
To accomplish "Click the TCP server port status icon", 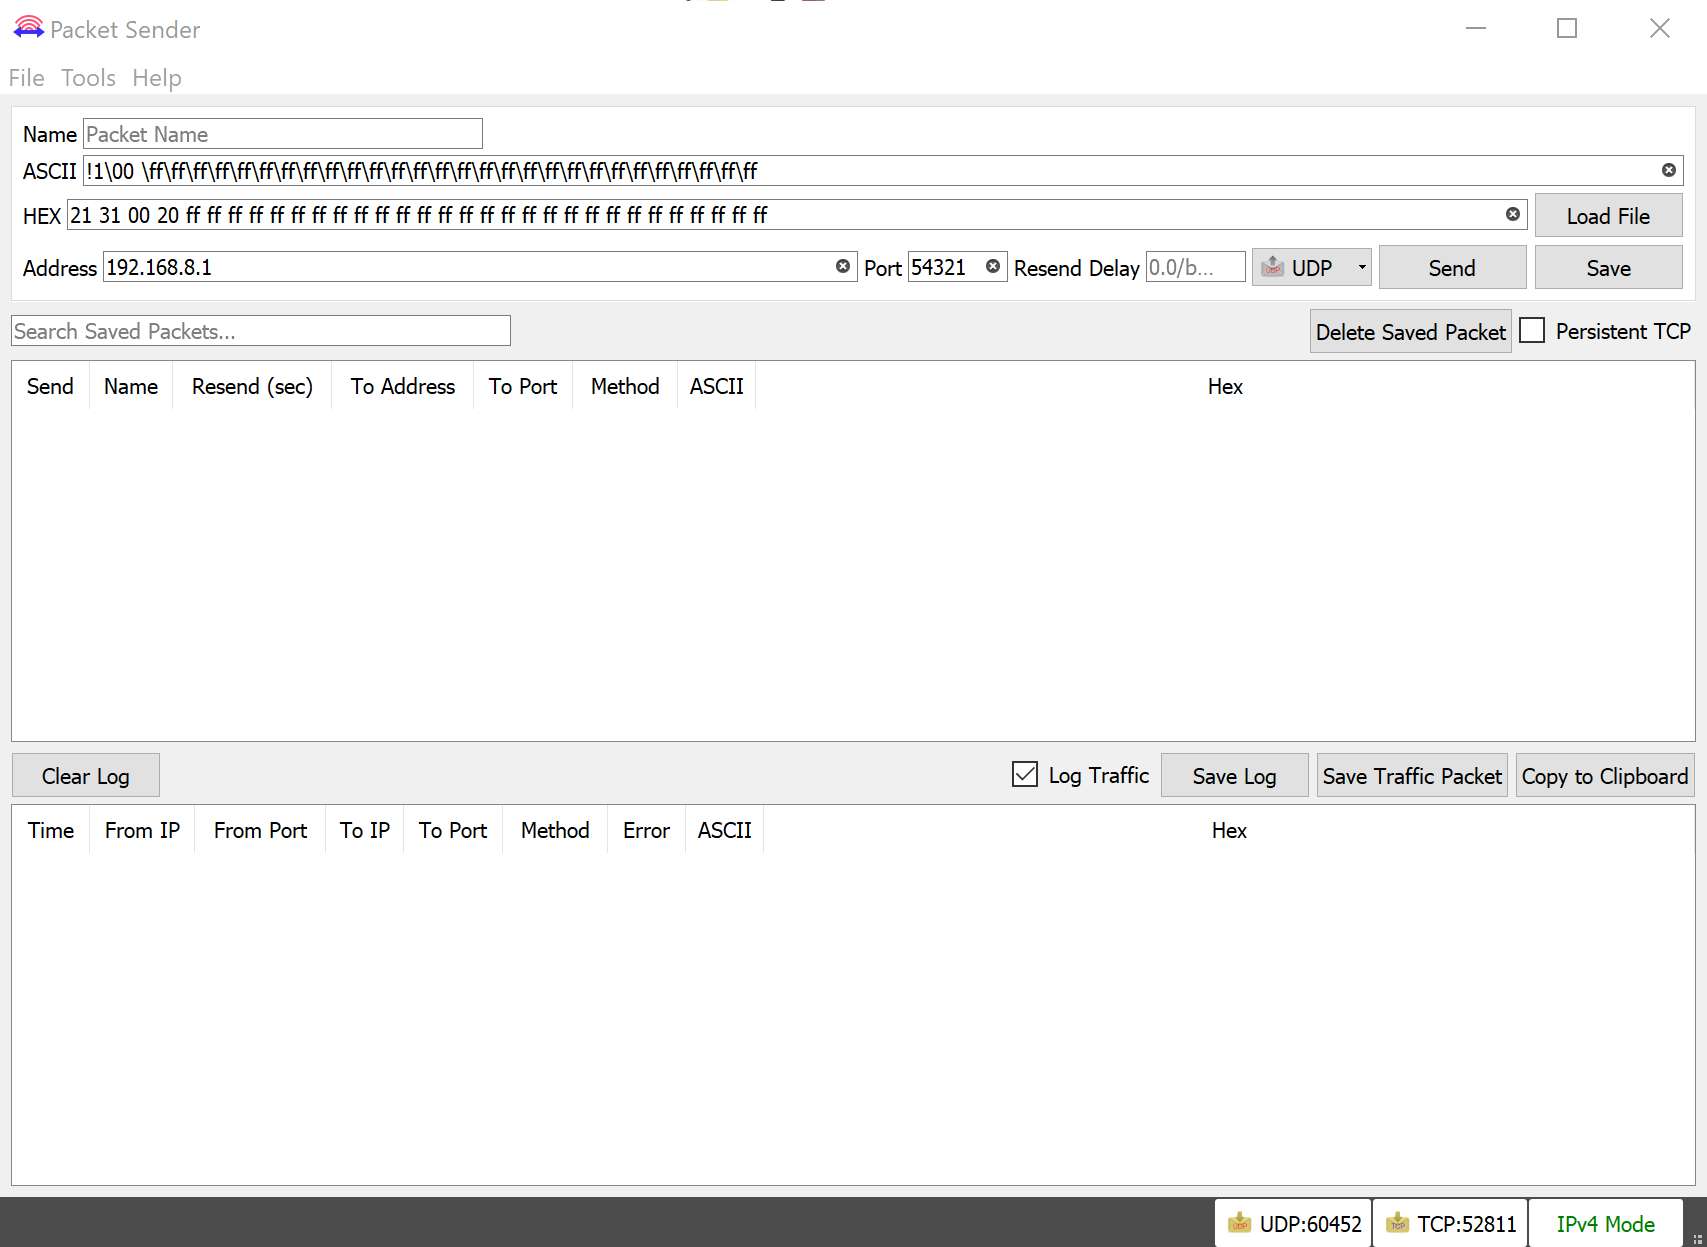I will [1397, 1224].
